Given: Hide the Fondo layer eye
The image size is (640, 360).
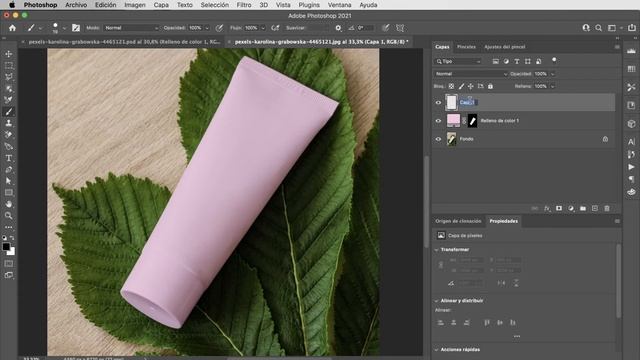Looking at the screenshot, I should tap(438, 139).
